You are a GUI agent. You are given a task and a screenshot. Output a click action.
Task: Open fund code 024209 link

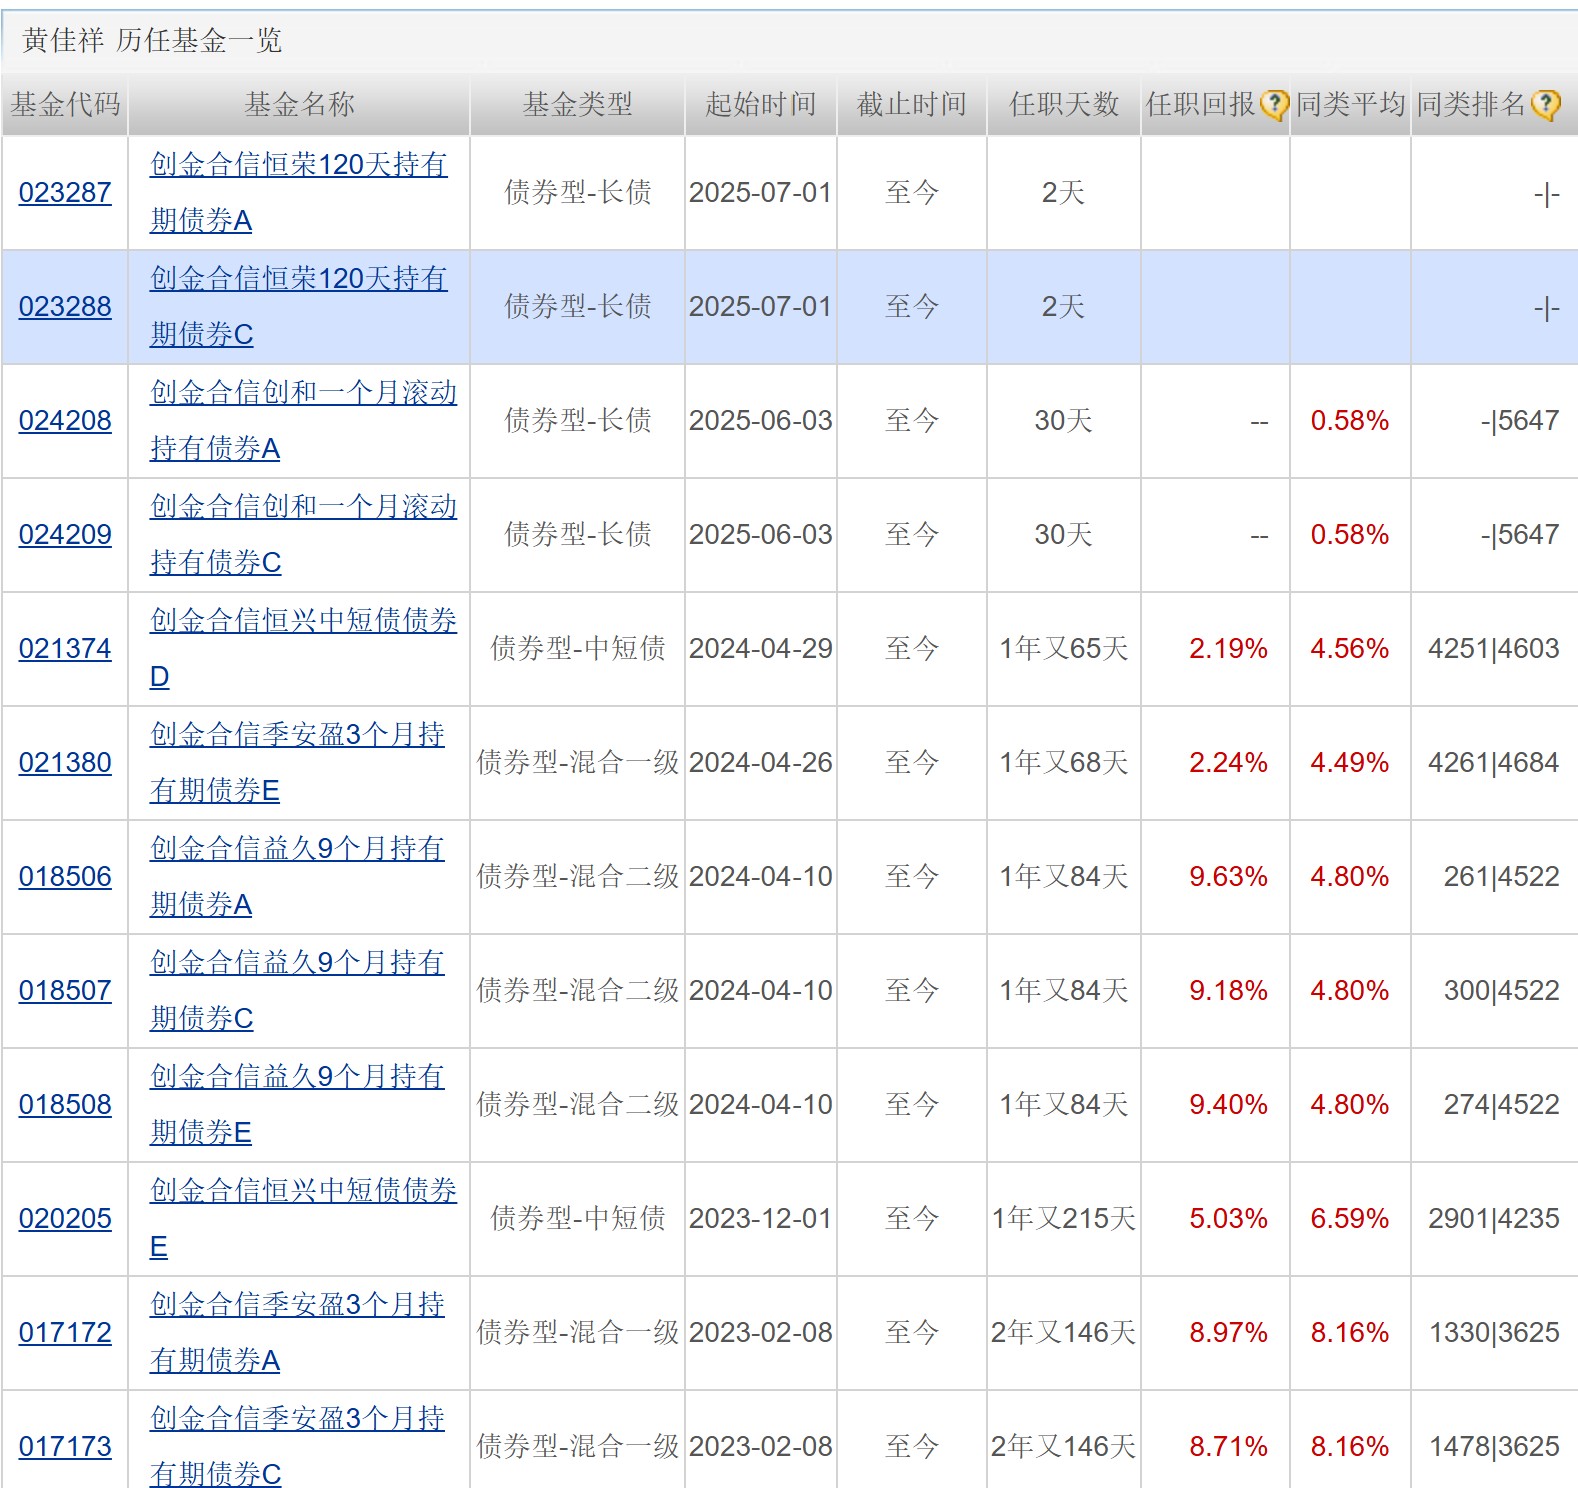pos(65,534)
